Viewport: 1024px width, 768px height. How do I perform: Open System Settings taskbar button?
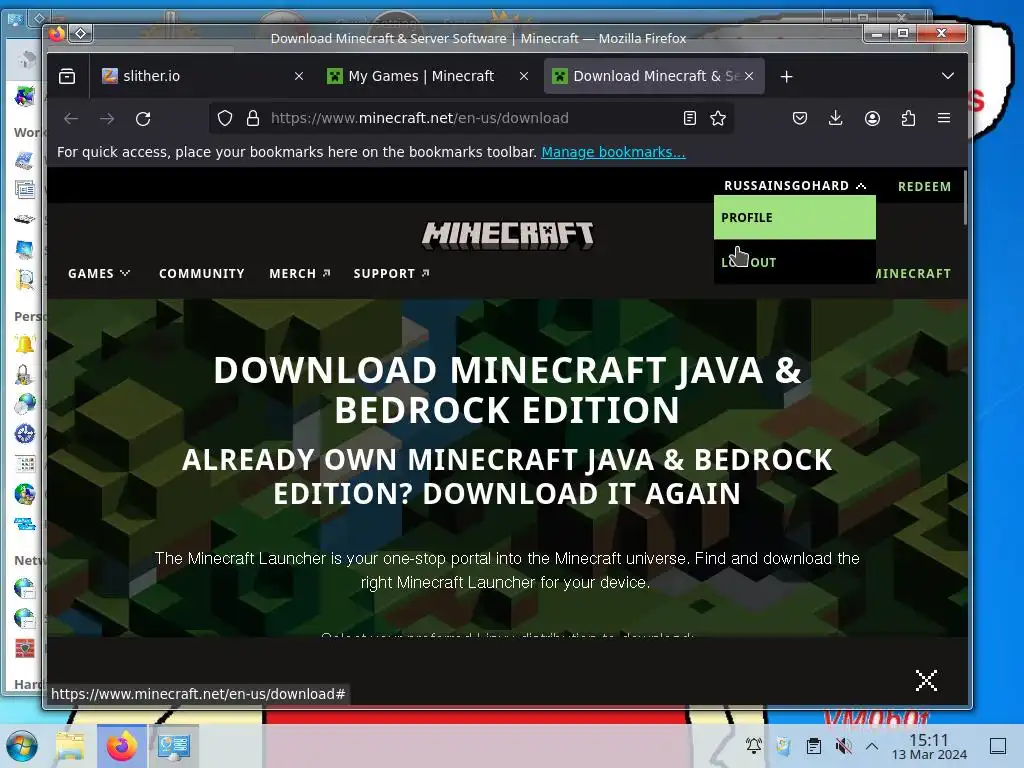173,746
